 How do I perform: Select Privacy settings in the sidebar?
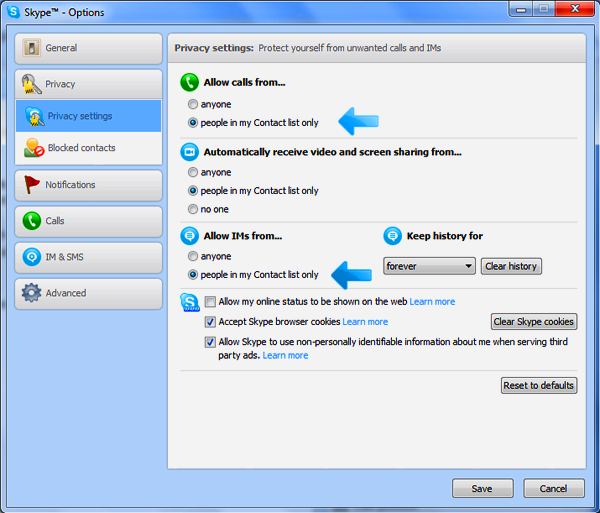(x=88, y=116)
